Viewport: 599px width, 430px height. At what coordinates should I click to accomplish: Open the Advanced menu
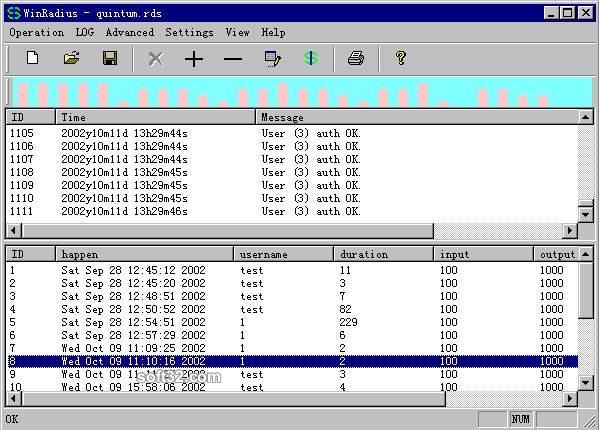(x=130, y=32)
